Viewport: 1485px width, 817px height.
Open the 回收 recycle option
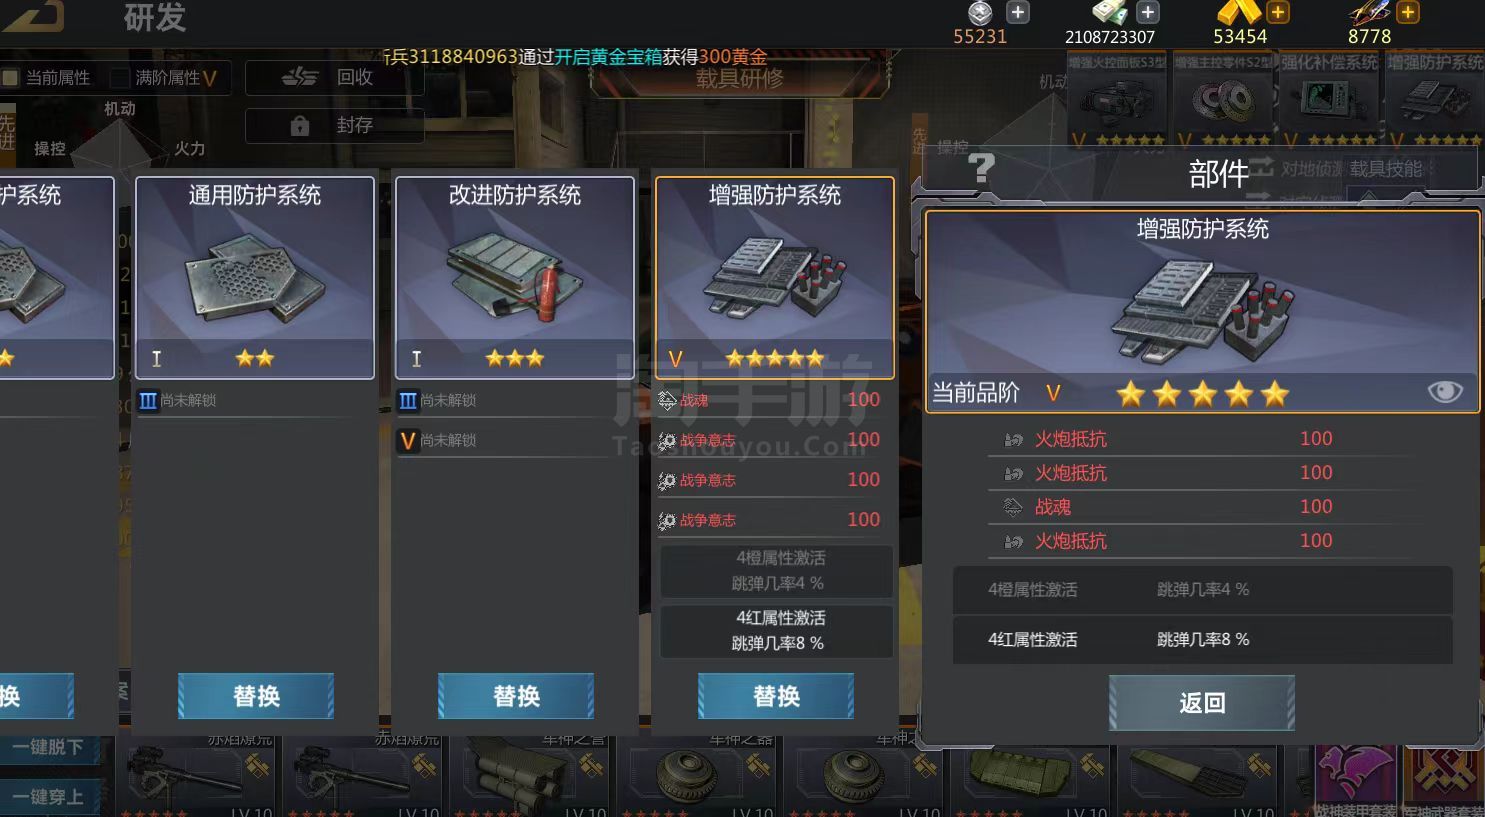(x=335, y=77)
